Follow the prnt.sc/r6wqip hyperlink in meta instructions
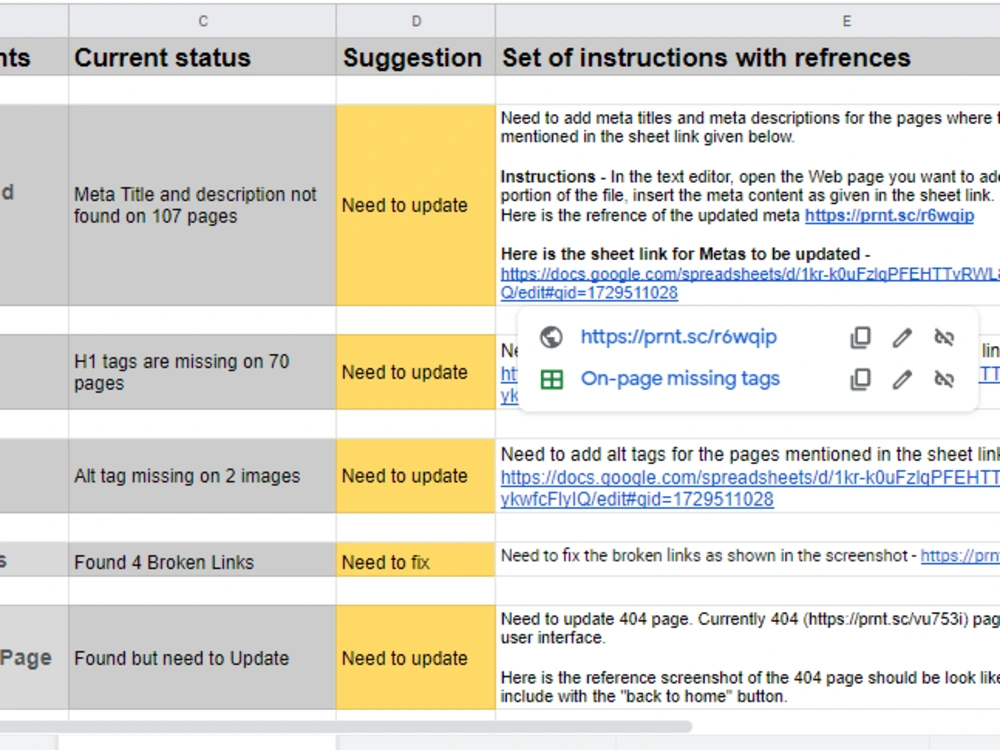Viewport: 1000px width, 750px height. (889, 216)
